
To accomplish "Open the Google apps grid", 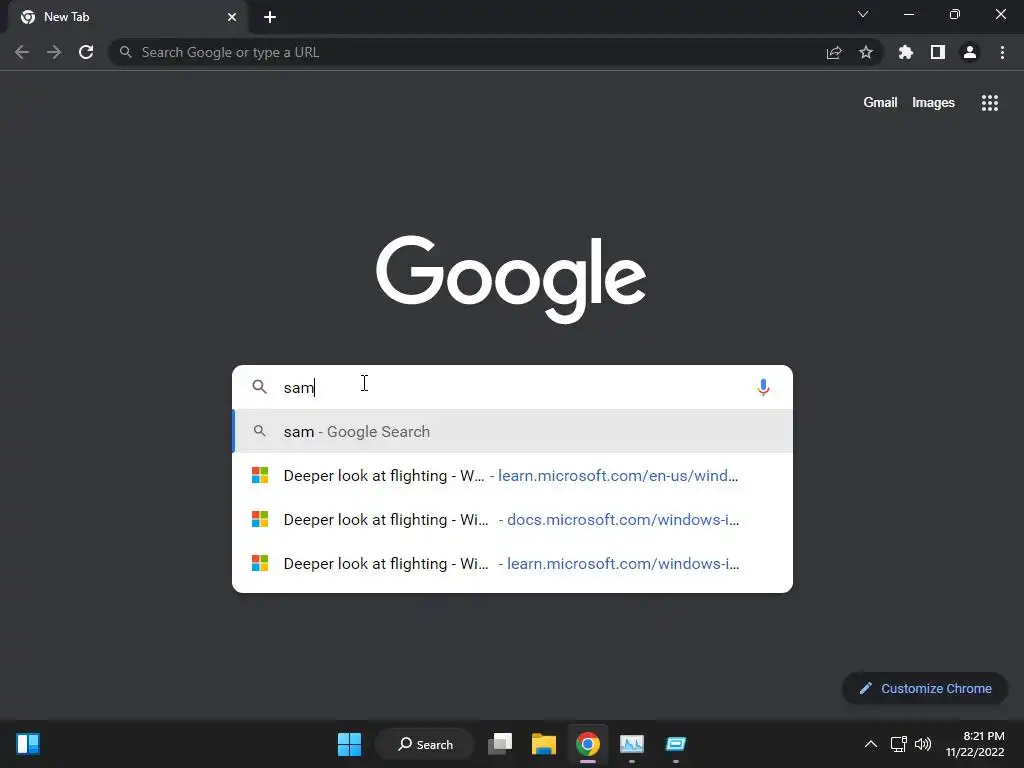I will click(x=989, y=103).
